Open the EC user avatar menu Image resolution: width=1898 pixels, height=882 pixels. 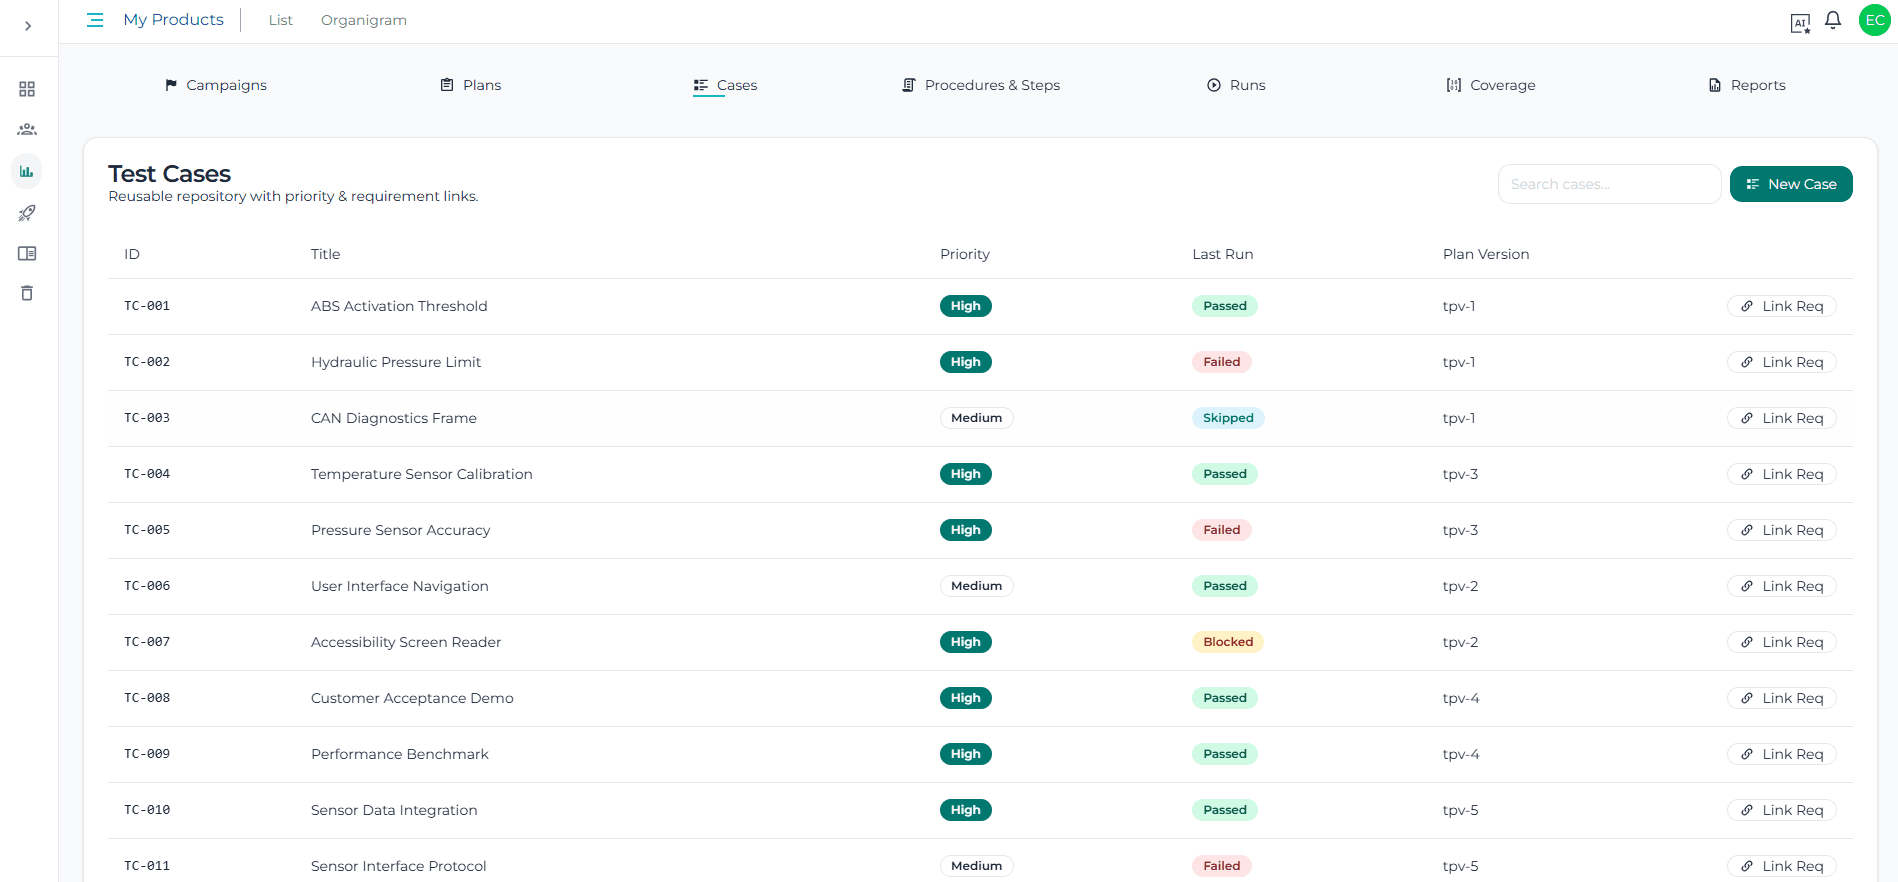point(1874,20)
